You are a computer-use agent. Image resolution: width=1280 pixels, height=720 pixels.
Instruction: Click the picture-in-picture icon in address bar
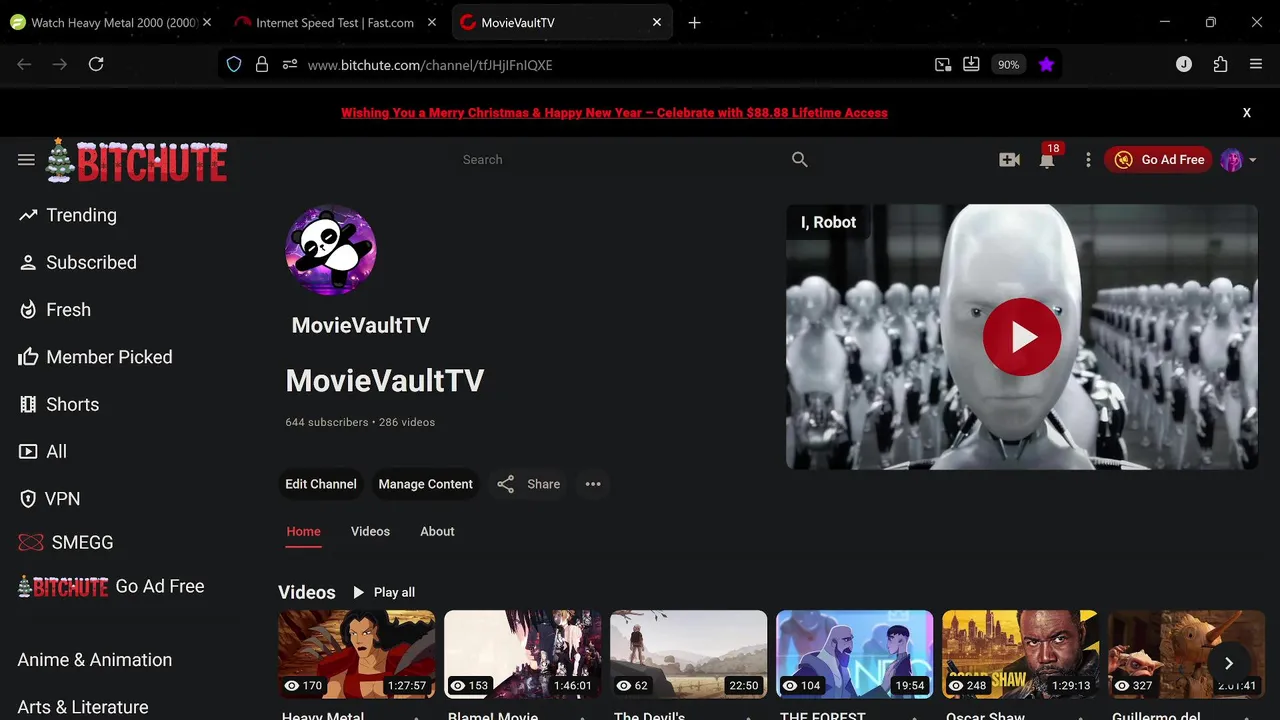(x=943, y=64)
